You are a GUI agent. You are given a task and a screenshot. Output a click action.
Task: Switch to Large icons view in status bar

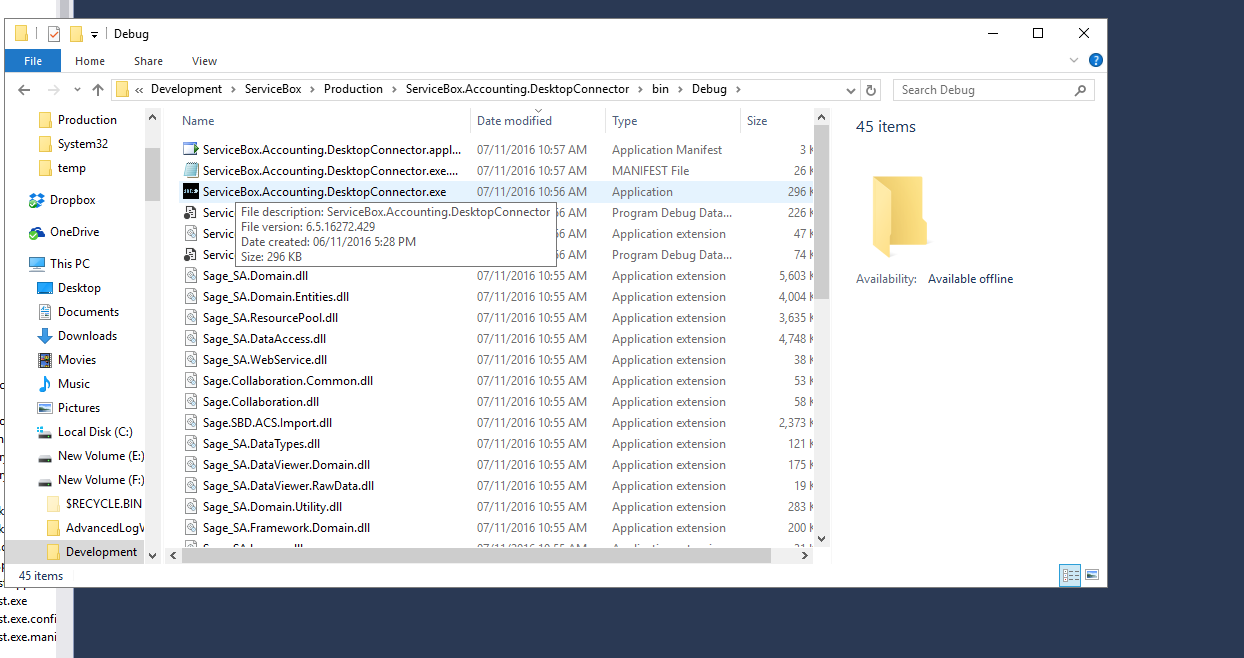[1091, 575]
